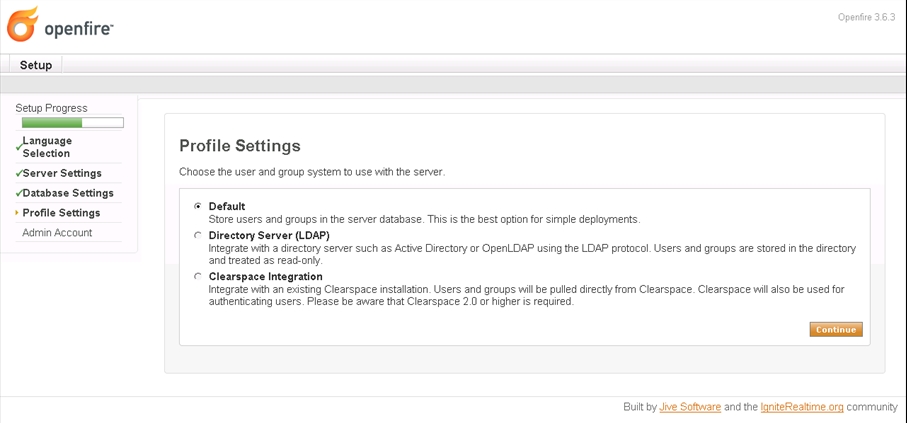
Task: Click the arrow marker beside Profile Settings
Action: [17, 213]
